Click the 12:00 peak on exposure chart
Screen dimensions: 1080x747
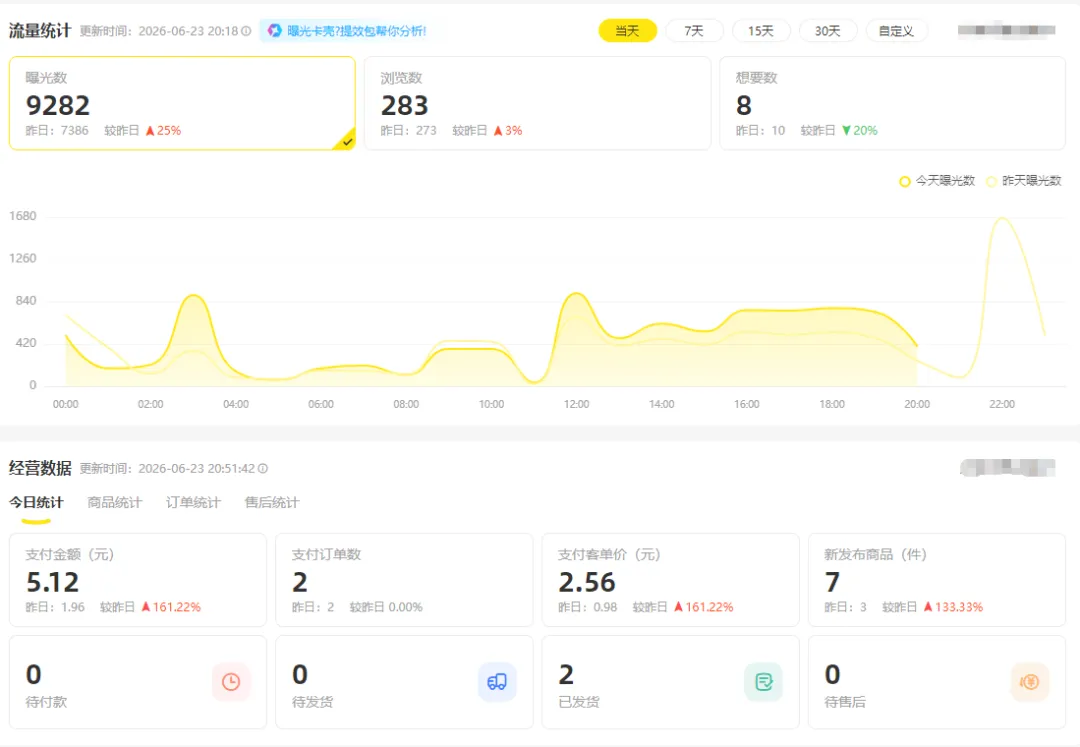[576, 294]
